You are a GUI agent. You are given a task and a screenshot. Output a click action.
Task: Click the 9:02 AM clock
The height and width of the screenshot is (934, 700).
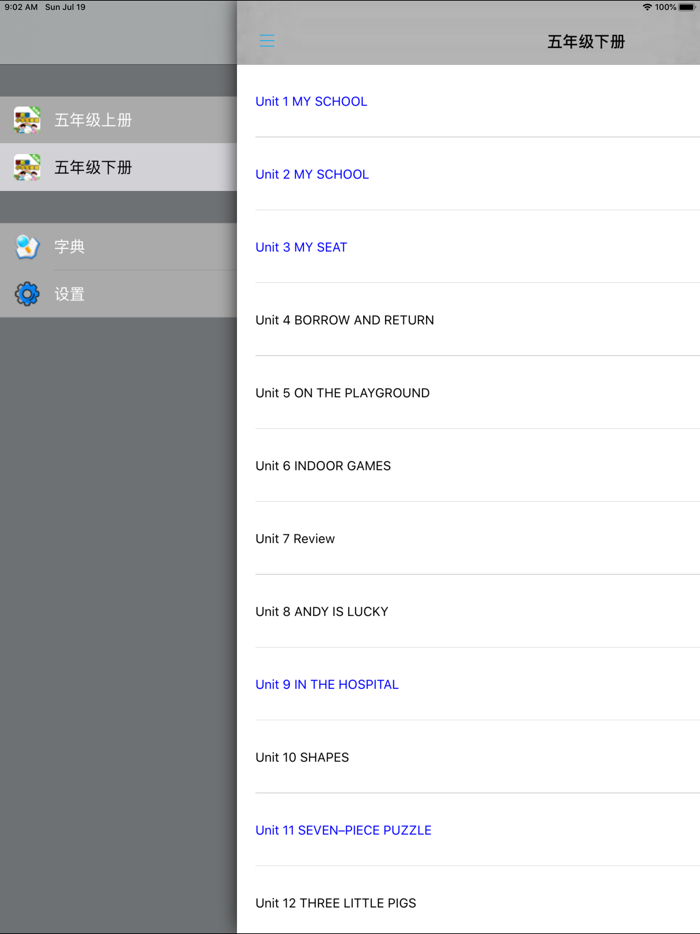(21, 7)
